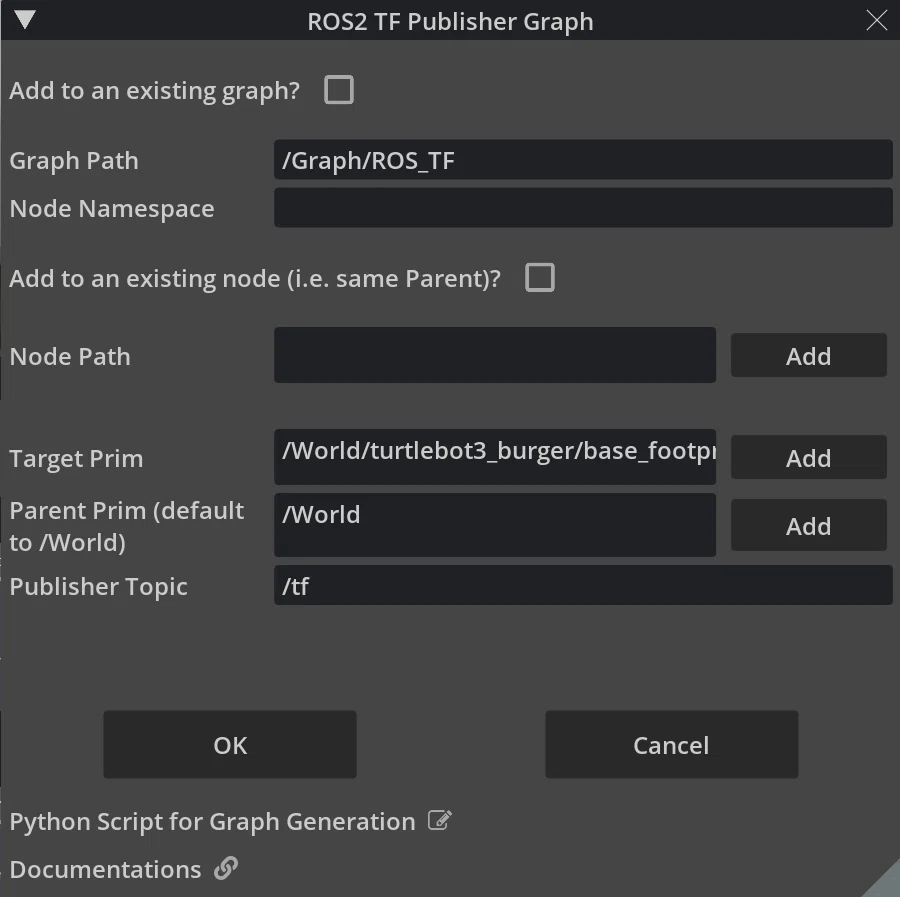The width and height of the screenshot is (900, 897).
Task: Click the Documentations label
Action: click(105, 869)
